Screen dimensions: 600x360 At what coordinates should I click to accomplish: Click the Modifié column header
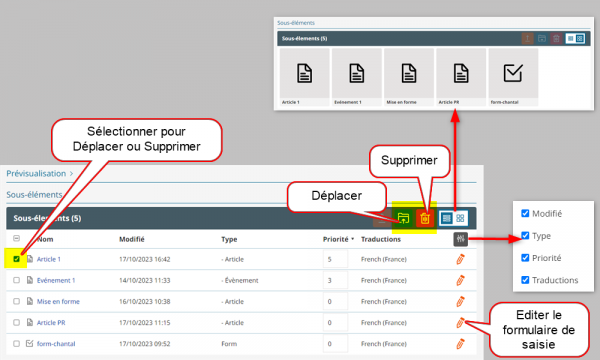click(x=132, y=239)
